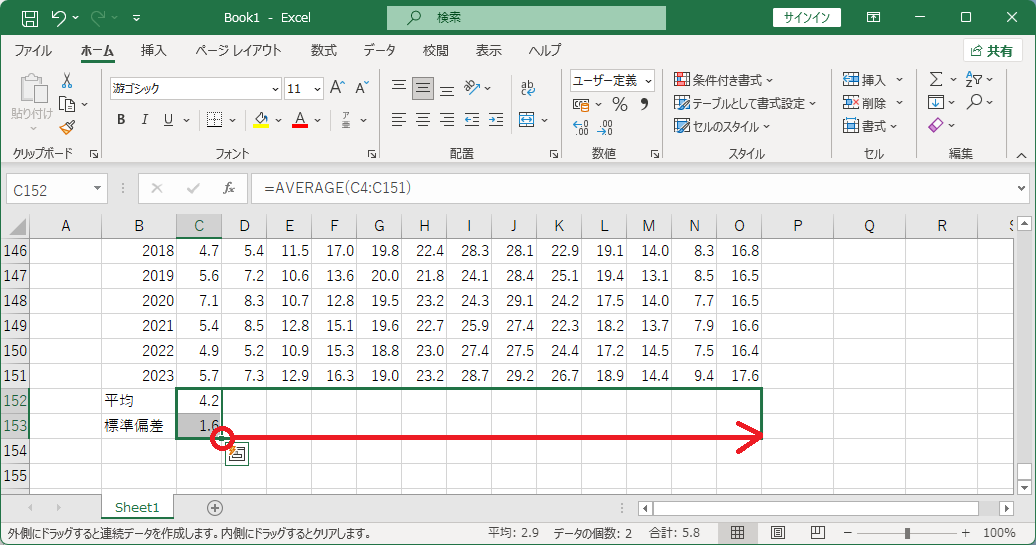Open the font name 游ゴシック dropdown

[x=276, y=89]
